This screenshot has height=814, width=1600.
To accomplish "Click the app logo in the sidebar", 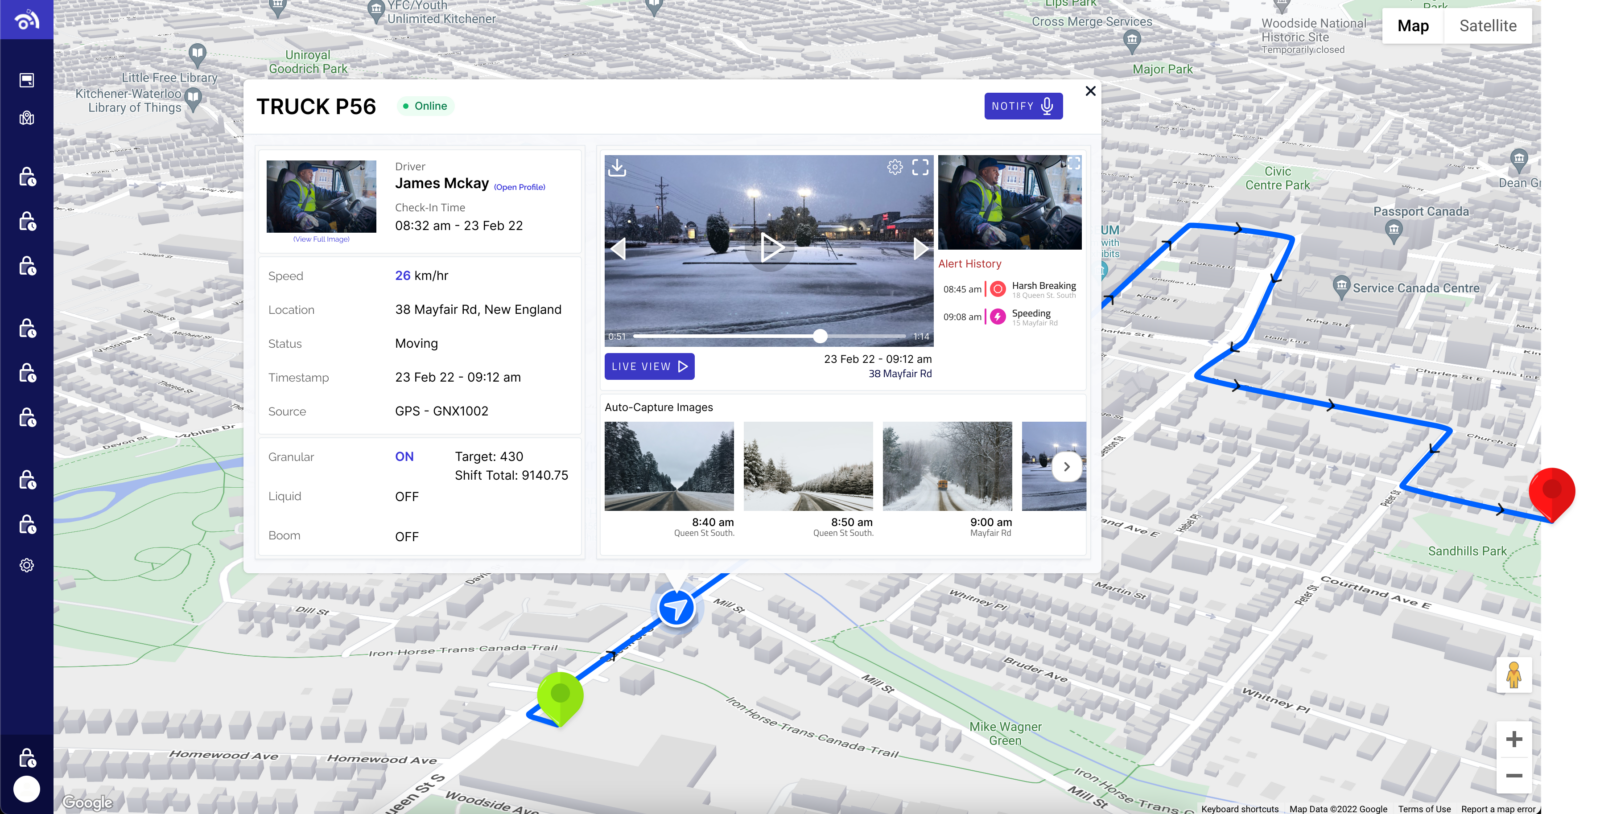I will click(x=27, y=19).
